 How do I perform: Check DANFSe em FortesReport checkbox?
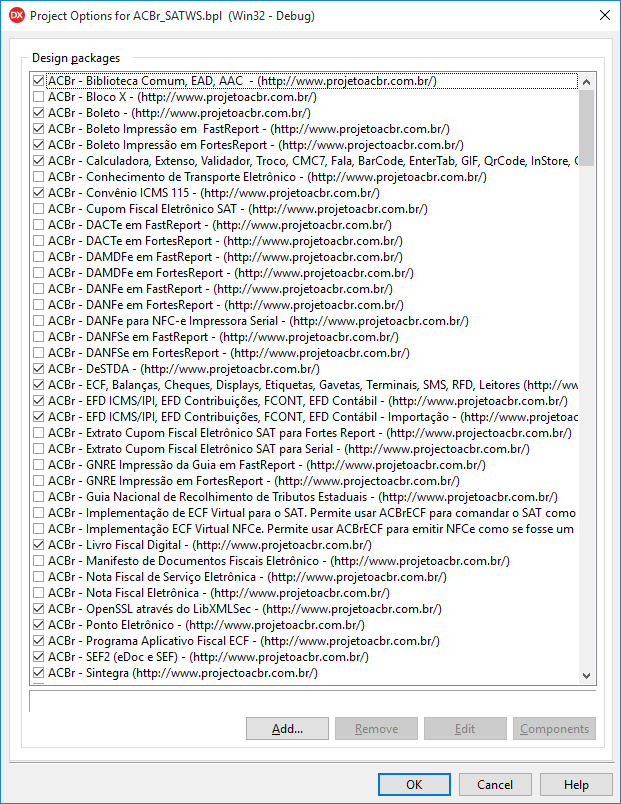tap(38, 353)
